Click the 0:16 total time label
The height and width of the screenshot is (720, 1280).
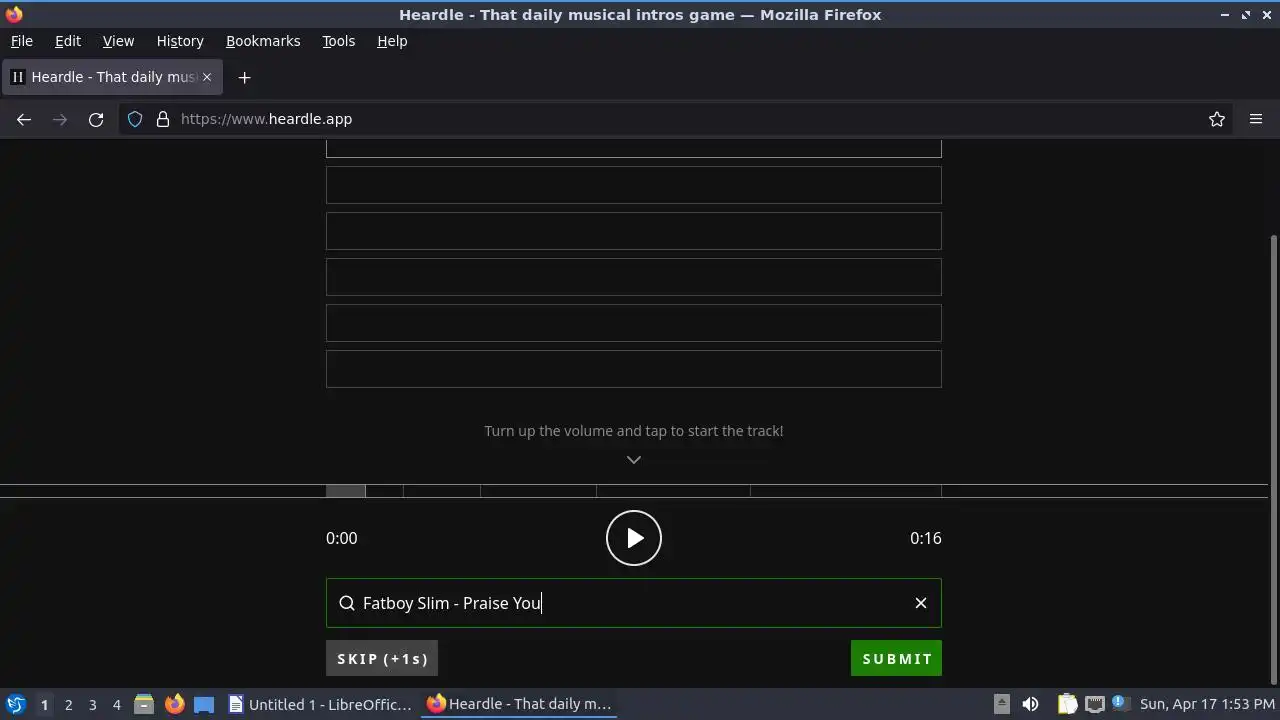926,538
